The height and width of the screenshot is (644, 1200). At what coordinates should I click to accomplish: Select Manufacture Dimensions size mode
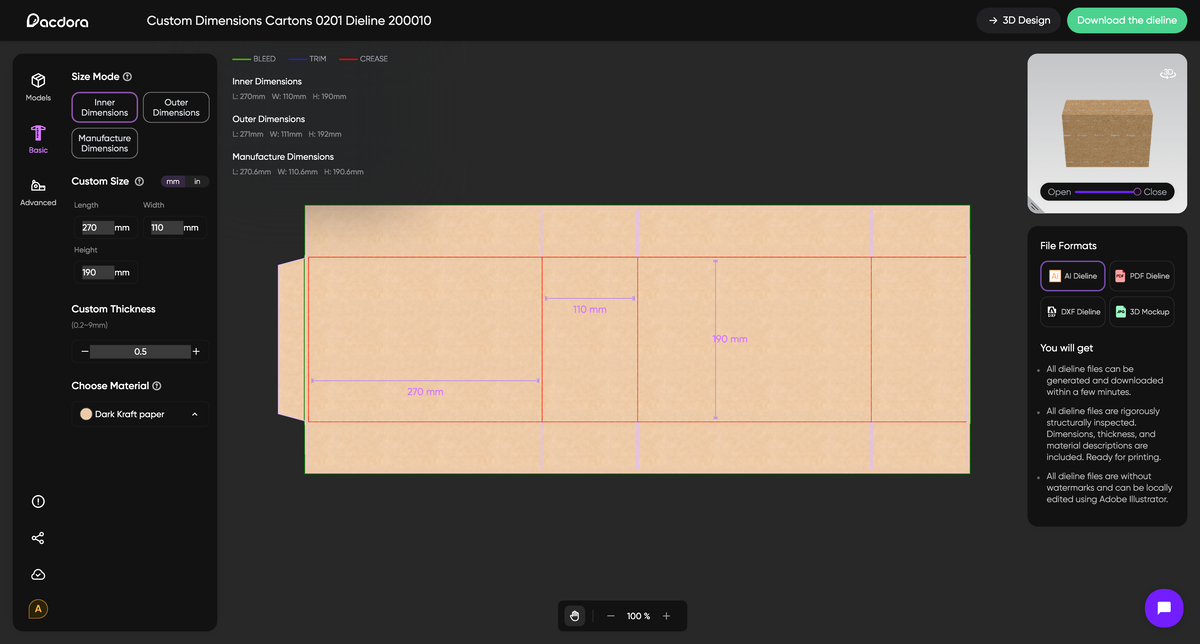[104, 142]
